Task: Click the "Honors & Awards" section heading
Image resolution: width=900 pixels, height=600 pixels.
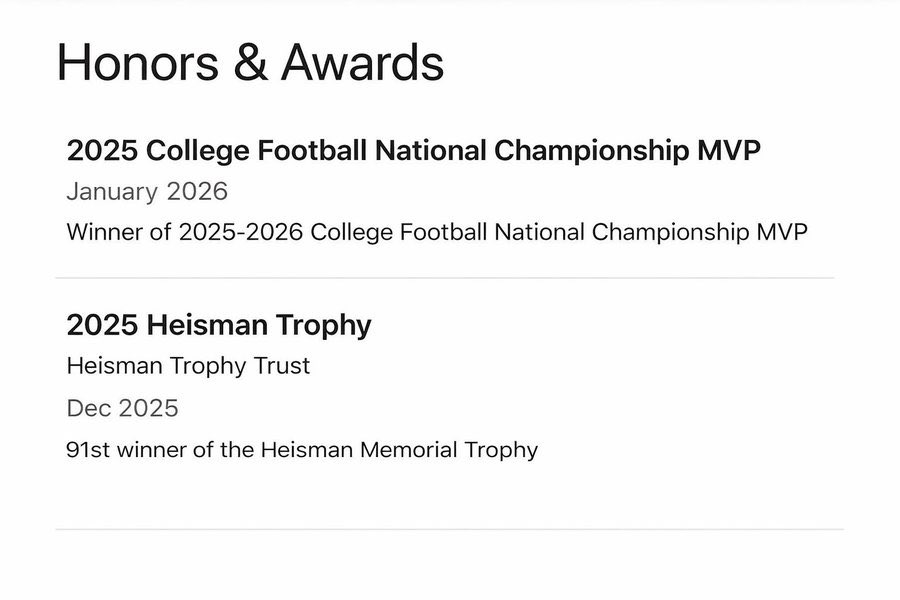Action: tap(250, 63)
